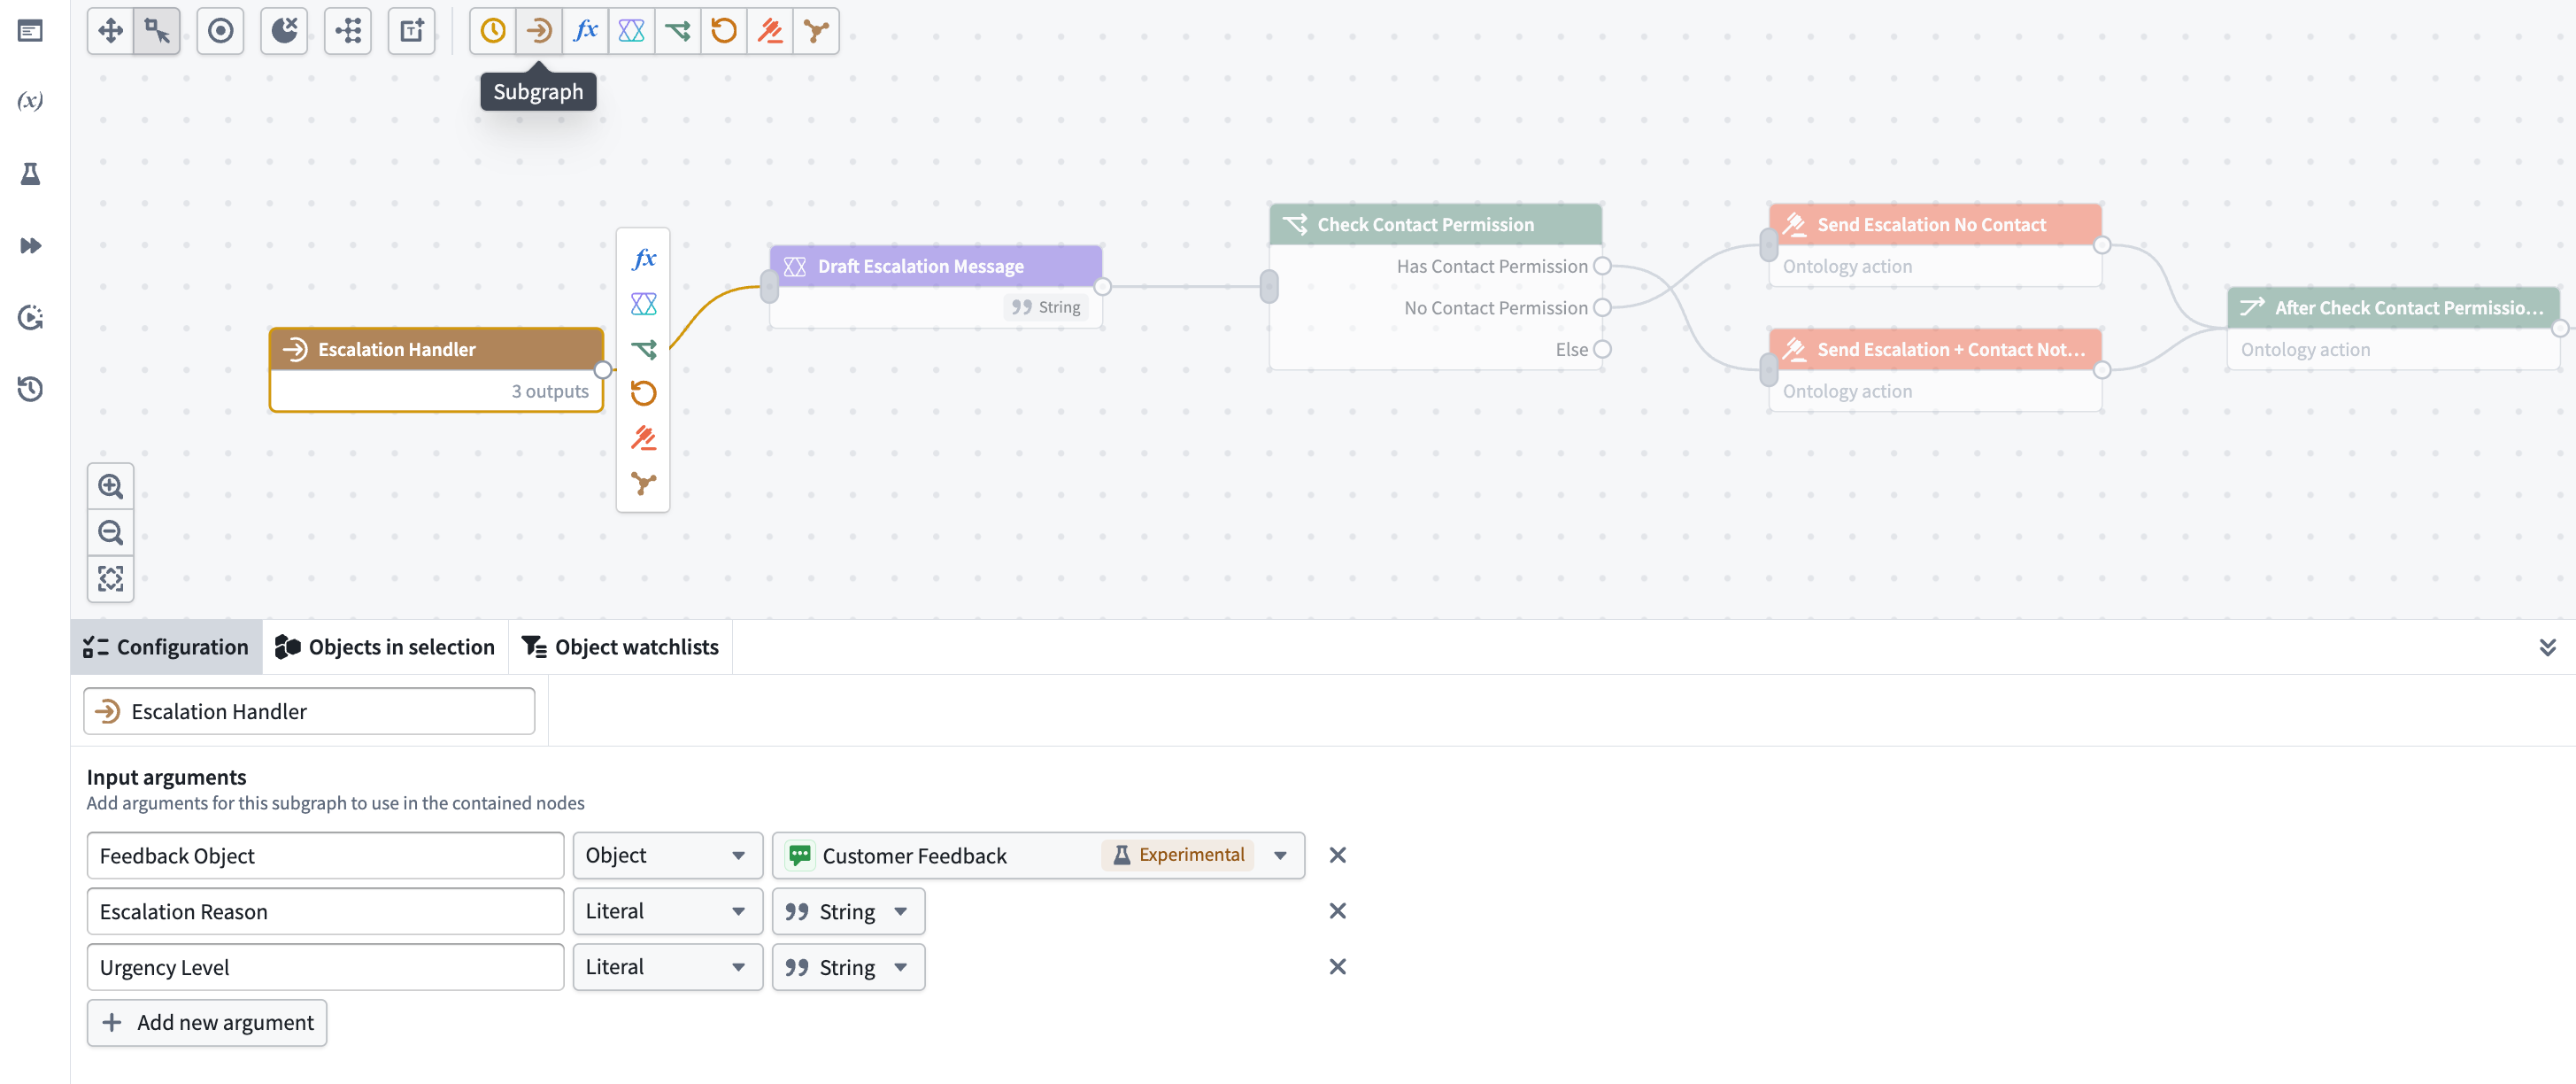Zoom out on the graph canvas
Screen dimensions: 2576x1084
111,533
